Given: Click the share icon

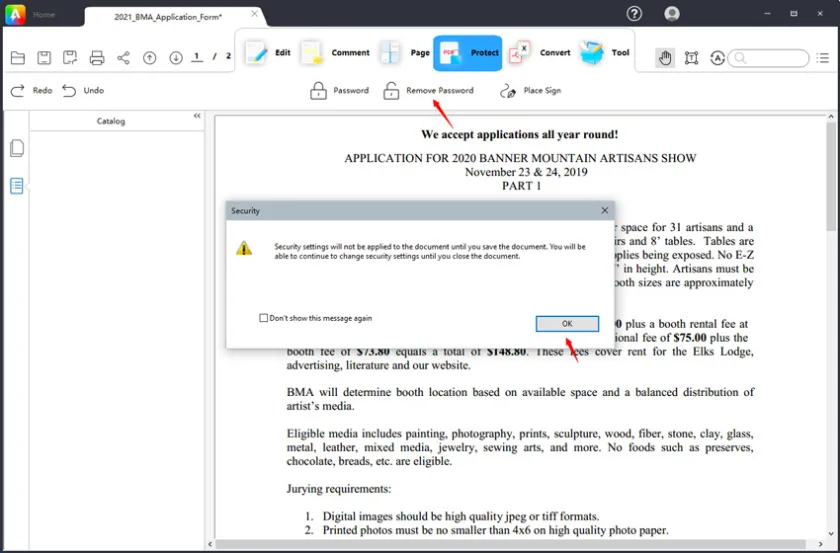Looking at the screenshot, I should 123,58.
